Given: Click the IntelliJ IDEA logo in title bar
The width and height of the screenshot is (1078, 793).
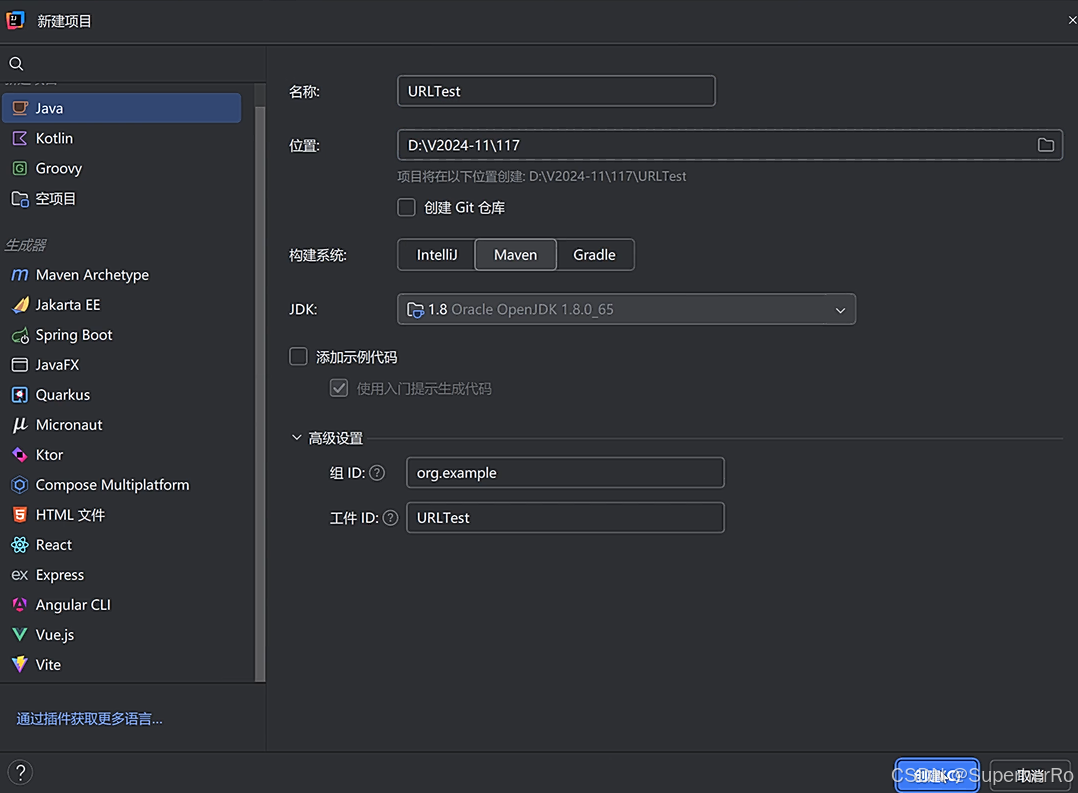Looking at the screenshot, I should tap(16, 21).
